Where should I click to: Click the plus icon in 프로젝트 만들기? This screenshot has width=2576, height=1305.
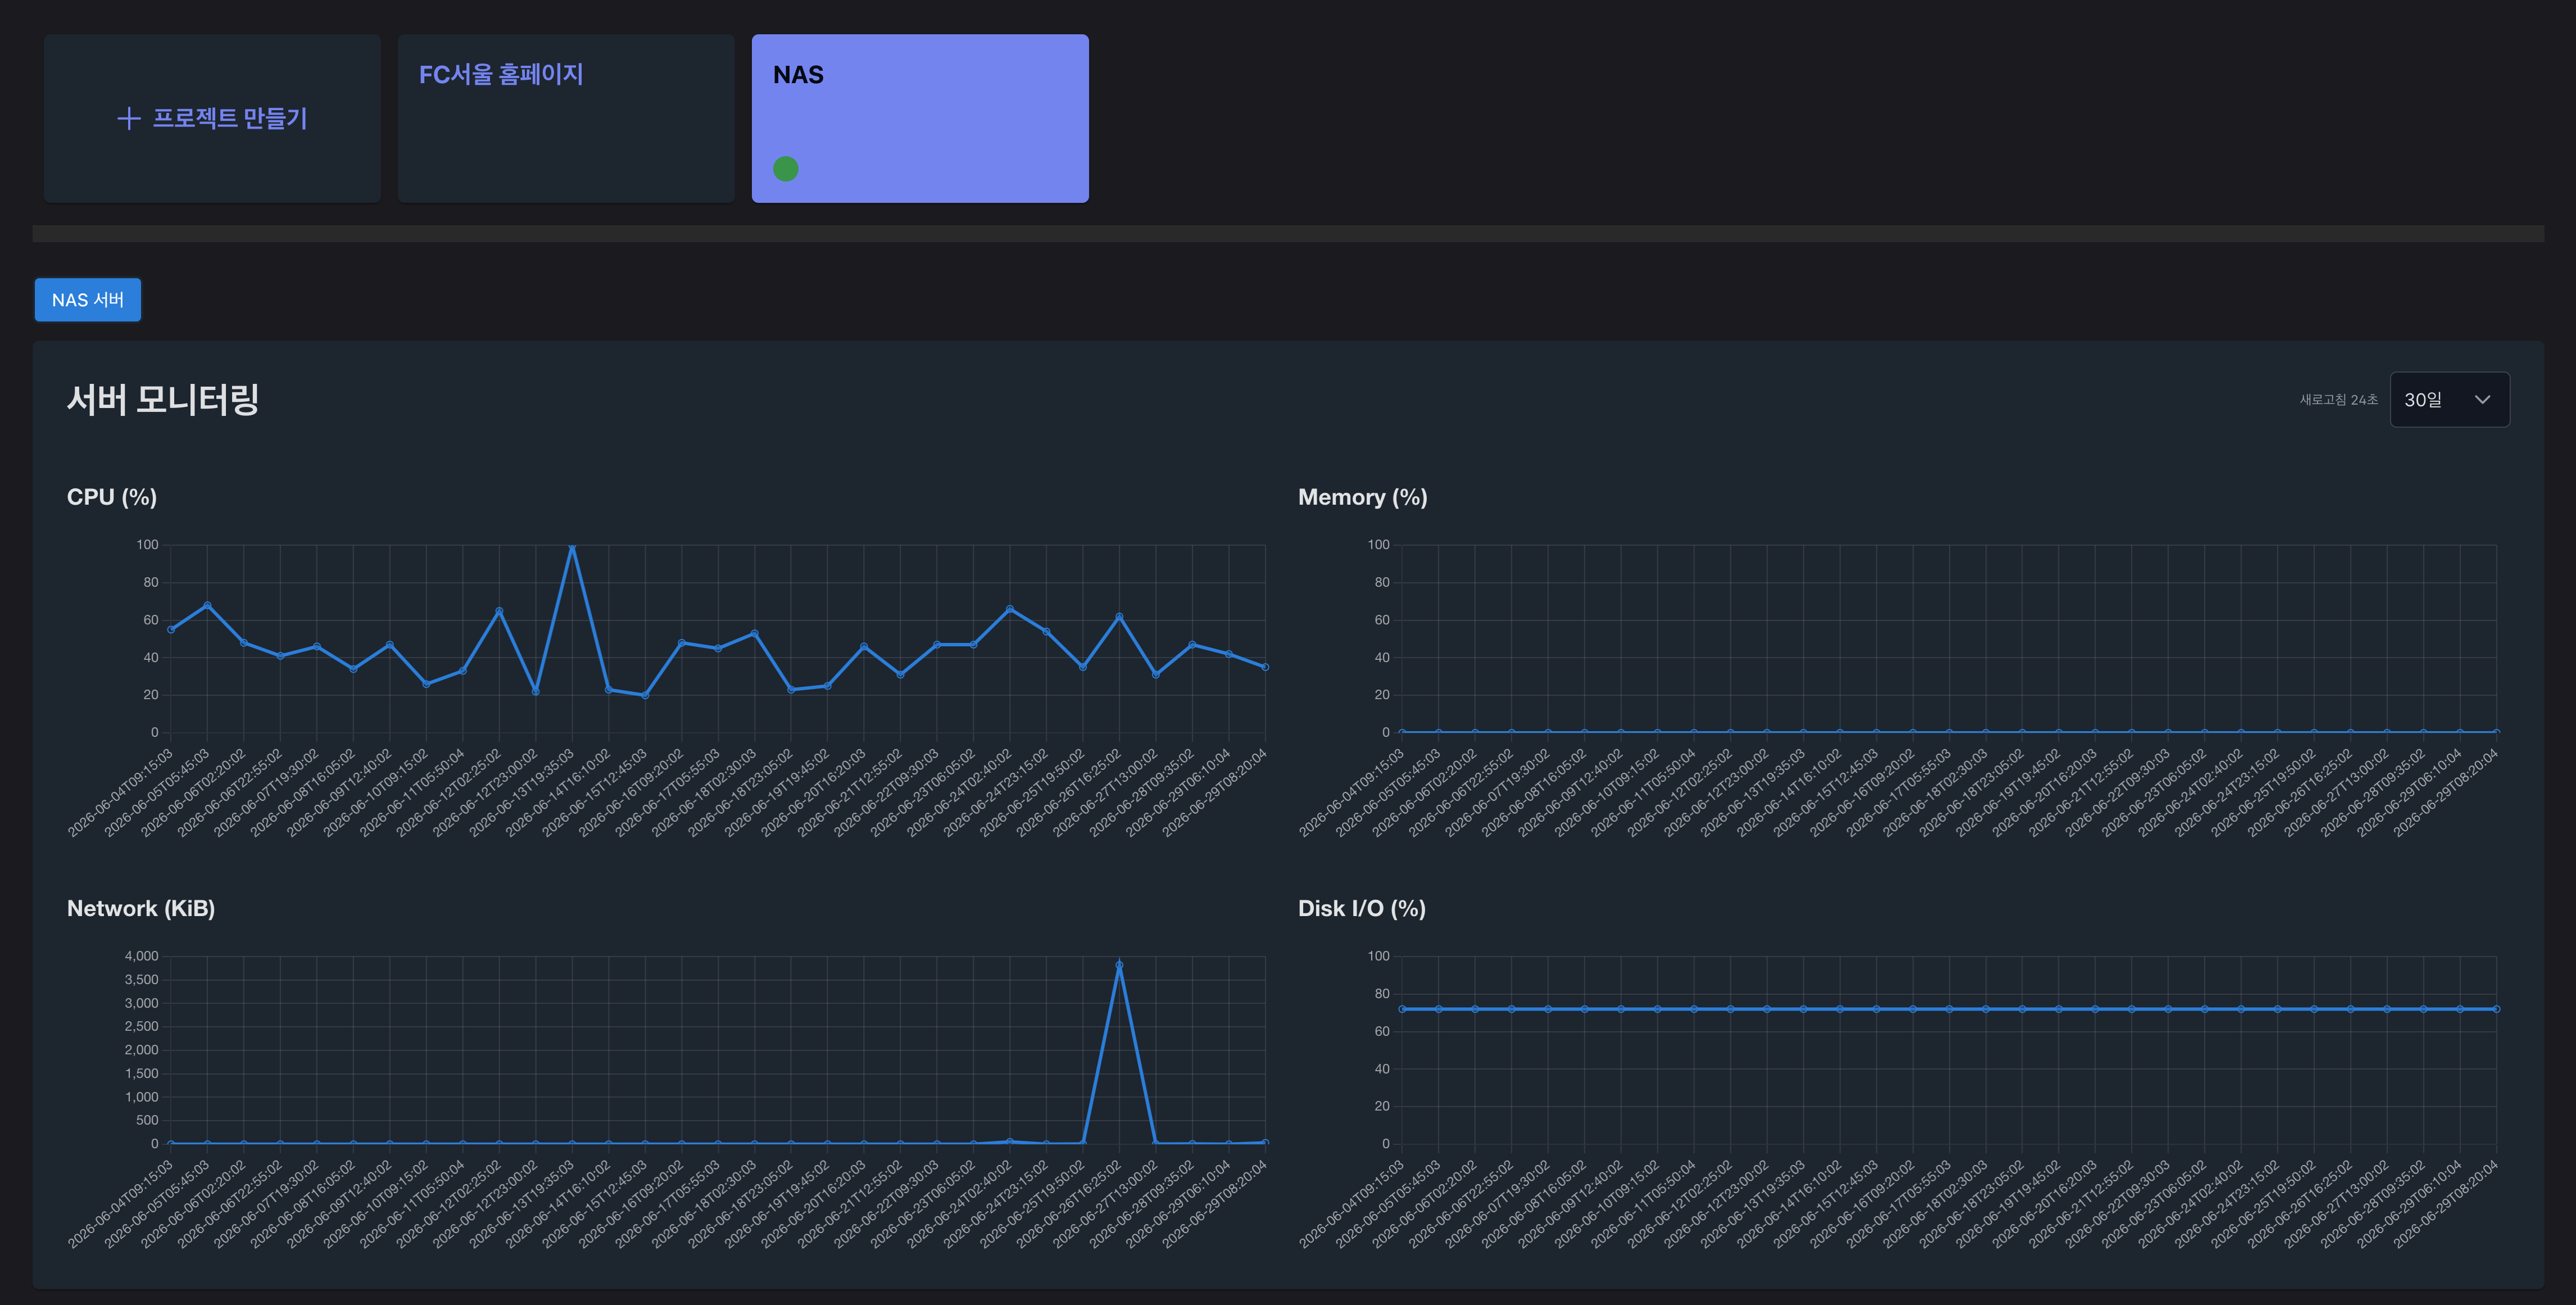pos(128,119)
